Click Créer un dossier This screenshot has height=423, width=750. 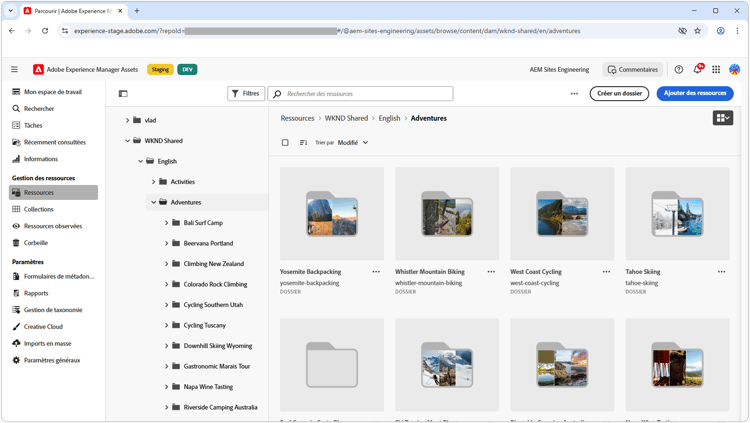(619, 93)
